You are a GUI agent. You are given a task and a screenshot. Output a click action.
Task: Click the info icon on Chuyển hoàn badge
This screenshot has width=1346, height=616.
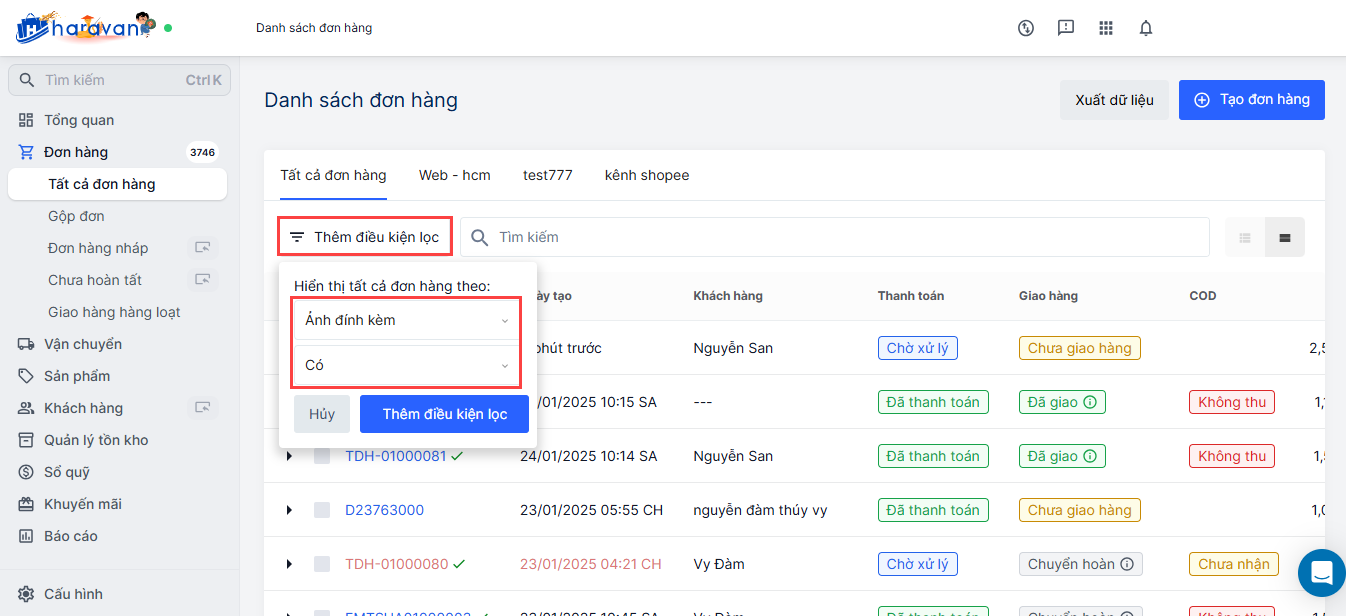point(1127,564)
